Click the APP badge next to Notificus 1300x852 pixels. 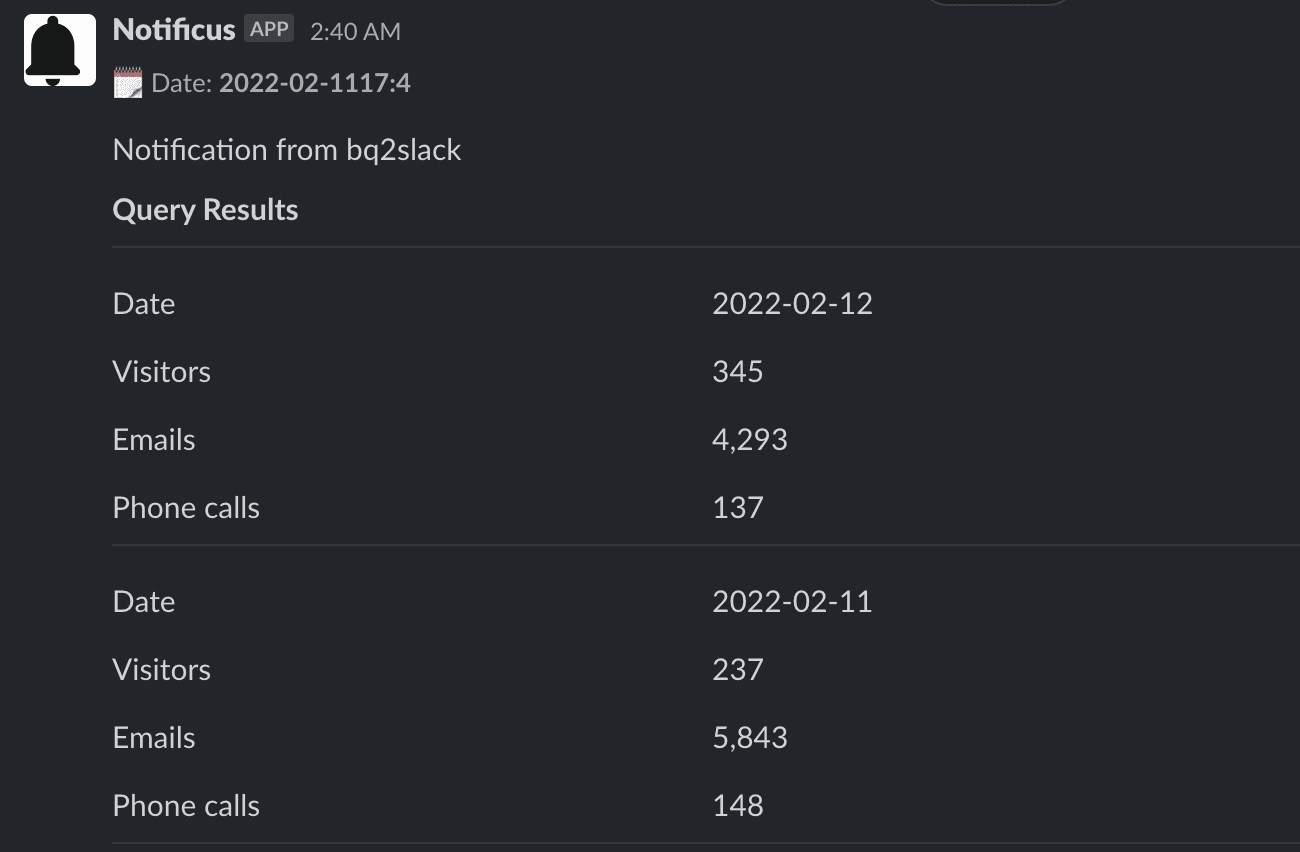click(x=268, y=28)
